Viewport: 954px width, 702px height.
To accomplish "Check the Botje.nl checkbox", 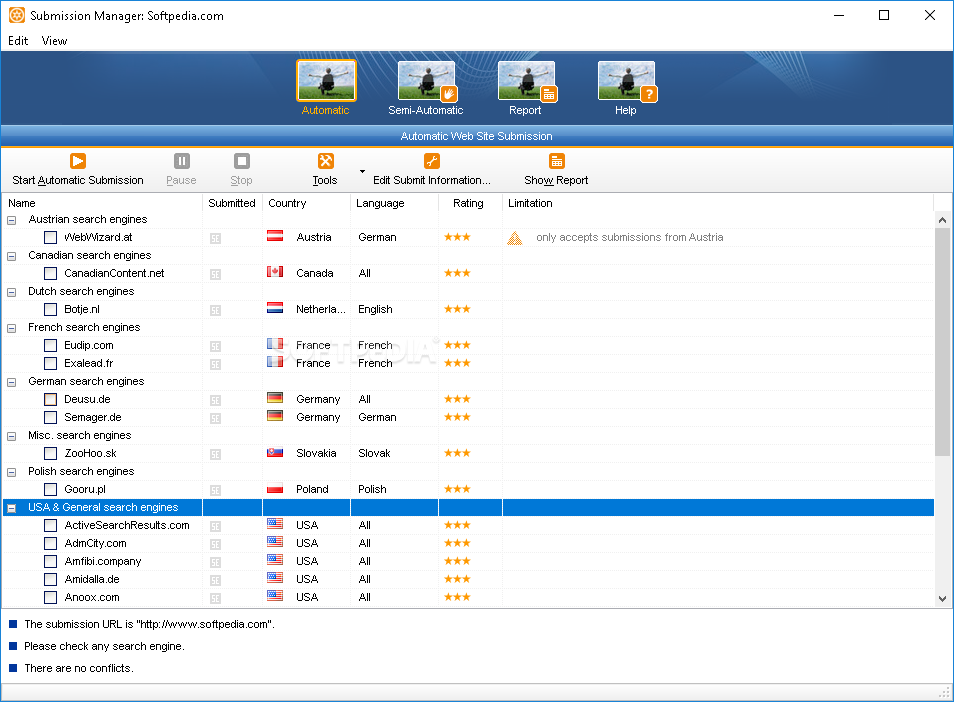I will pos(50,310).
